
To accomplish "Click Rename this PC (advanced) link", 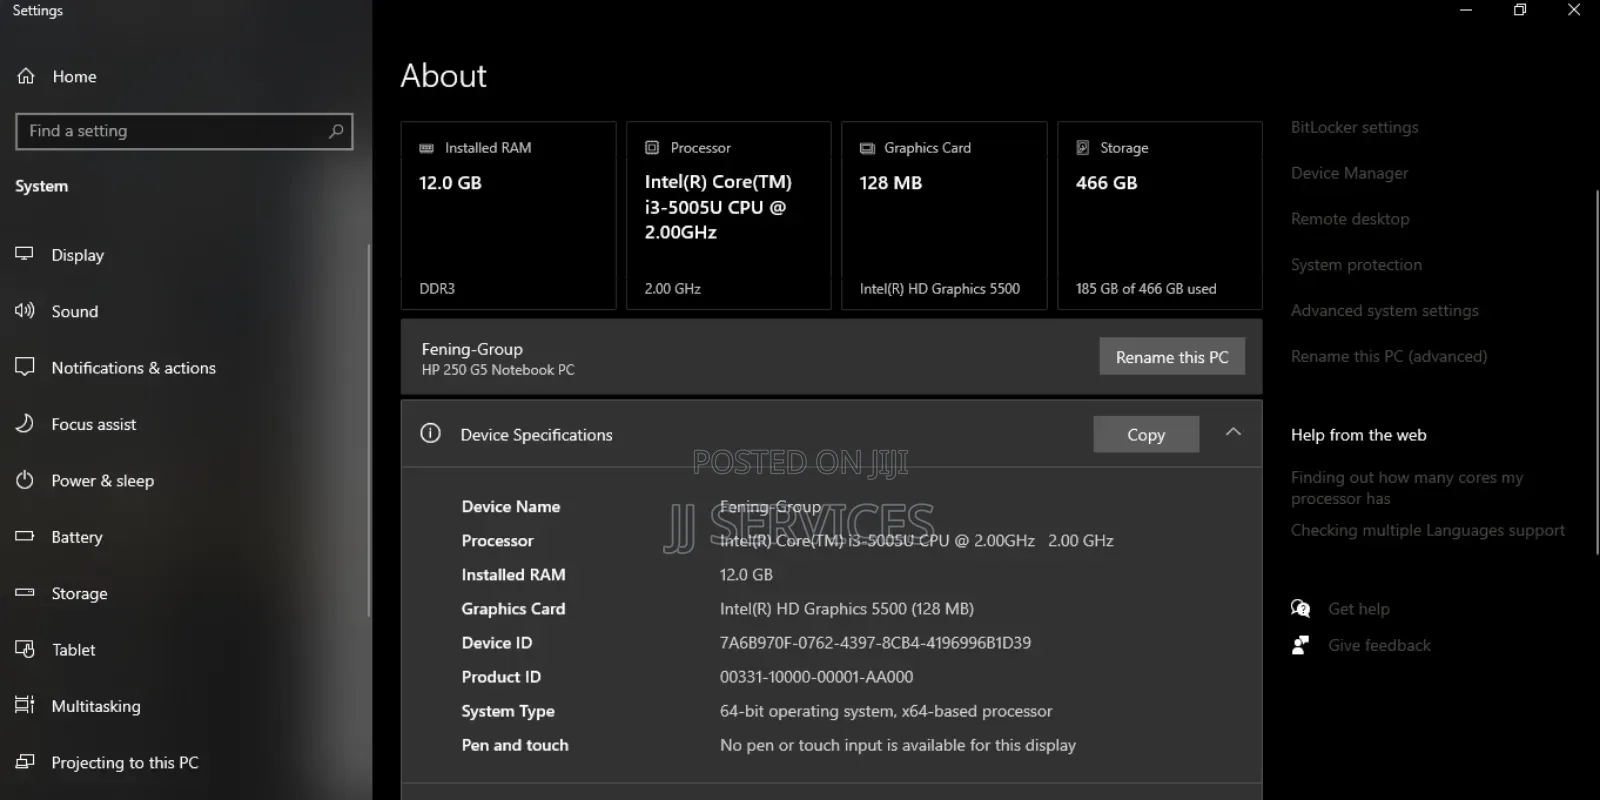I will 1389,356.
